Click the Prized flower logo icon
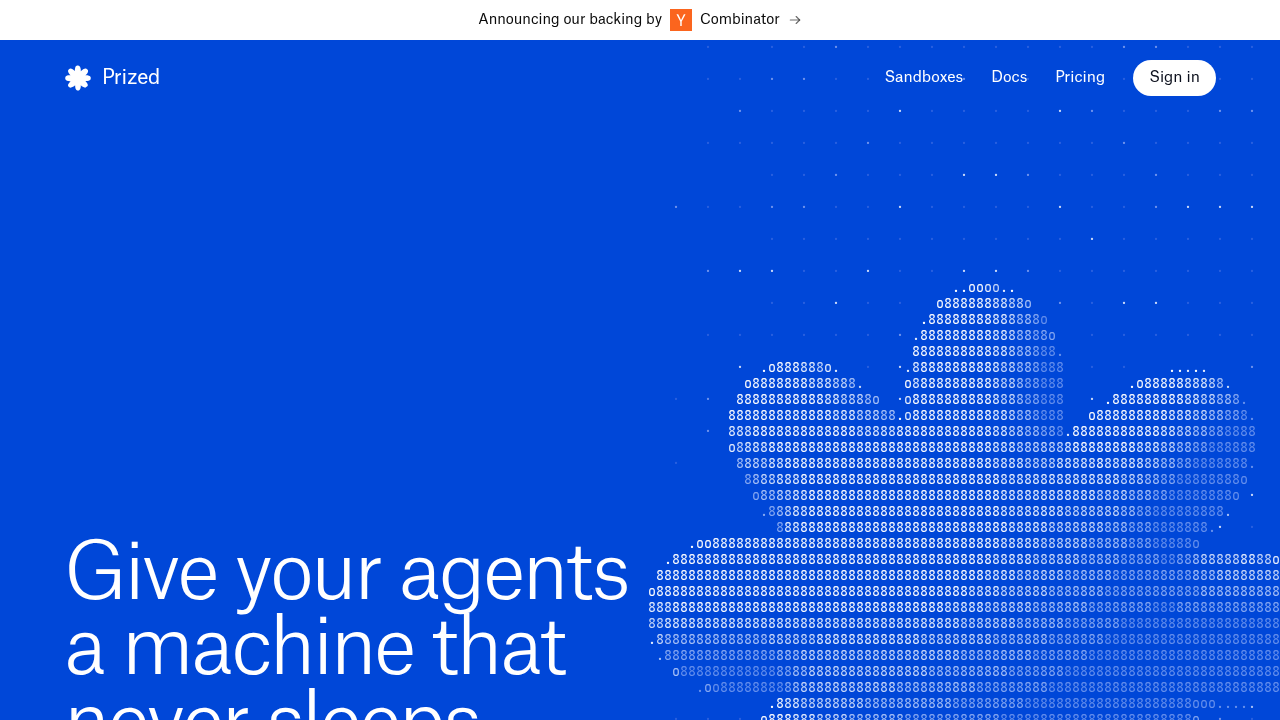This screenshot has width=1280, height=720. click(78, 78)
